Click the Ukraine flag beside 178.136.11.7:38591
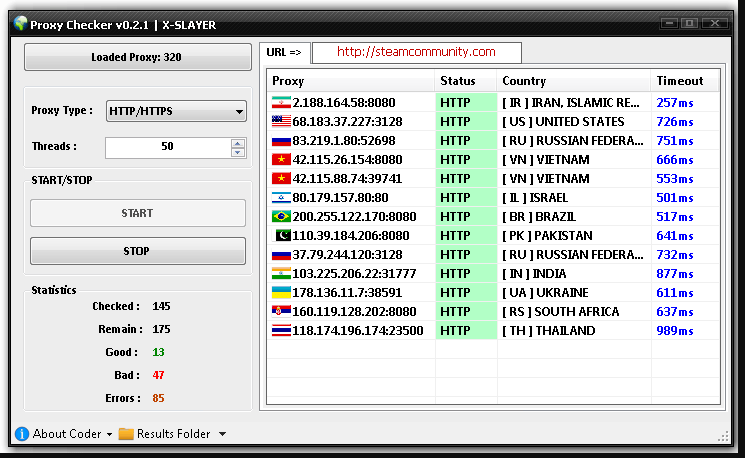The height and width of the screenshot is (458, 745). tap(281, 293)
